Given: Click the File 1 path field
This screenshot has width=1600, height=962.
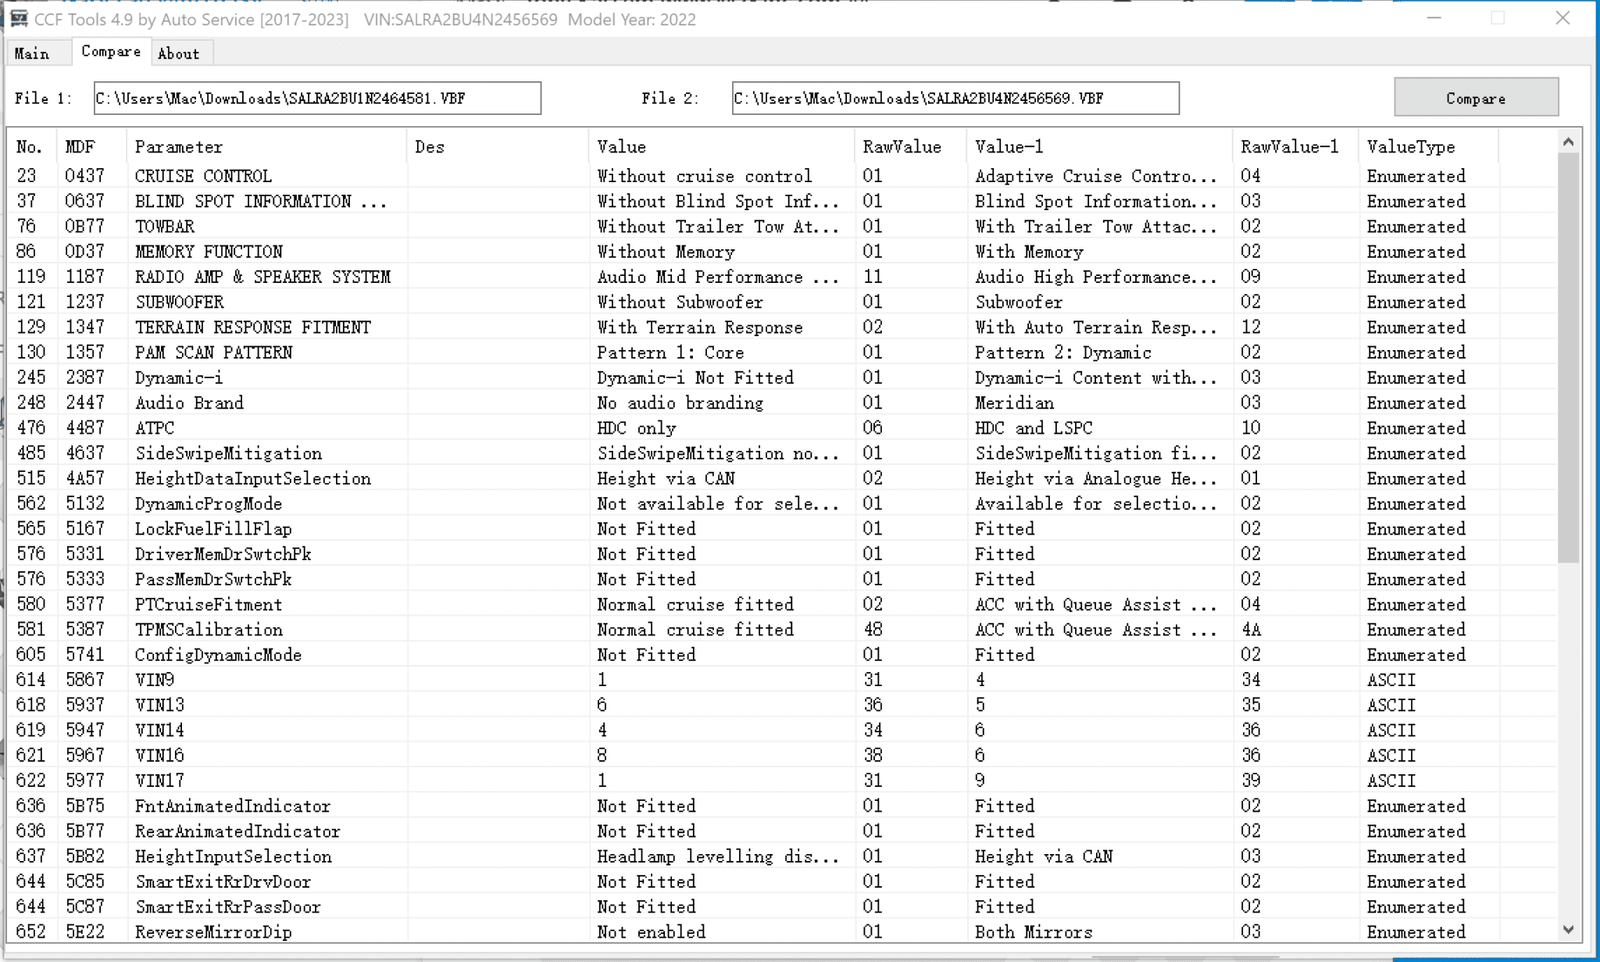Looking at the screenshot, I should (x=316, y=97).
